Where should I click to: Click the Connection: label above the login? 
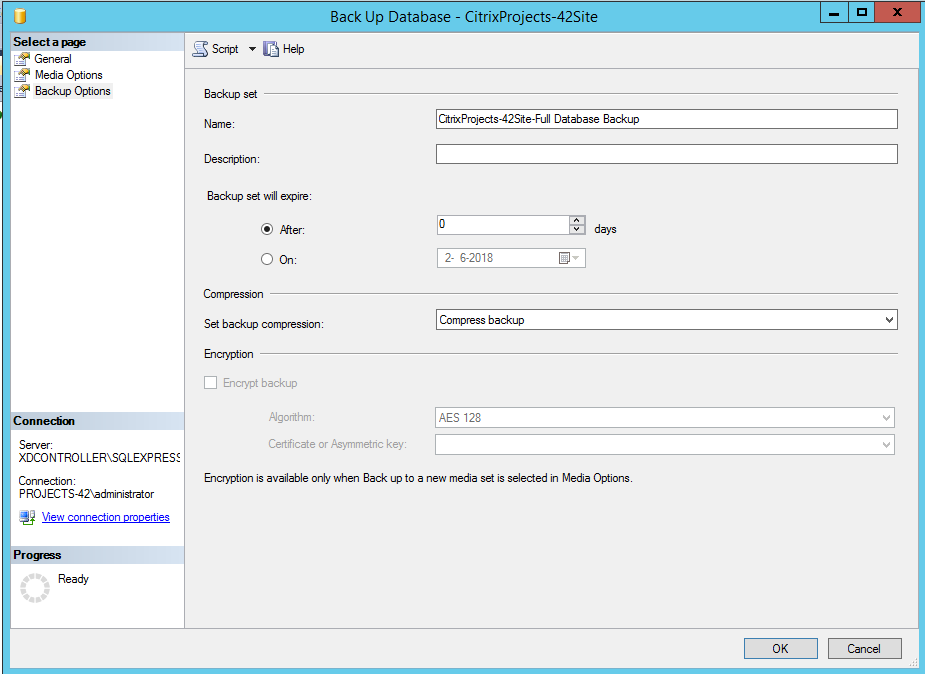pos(47,481)
